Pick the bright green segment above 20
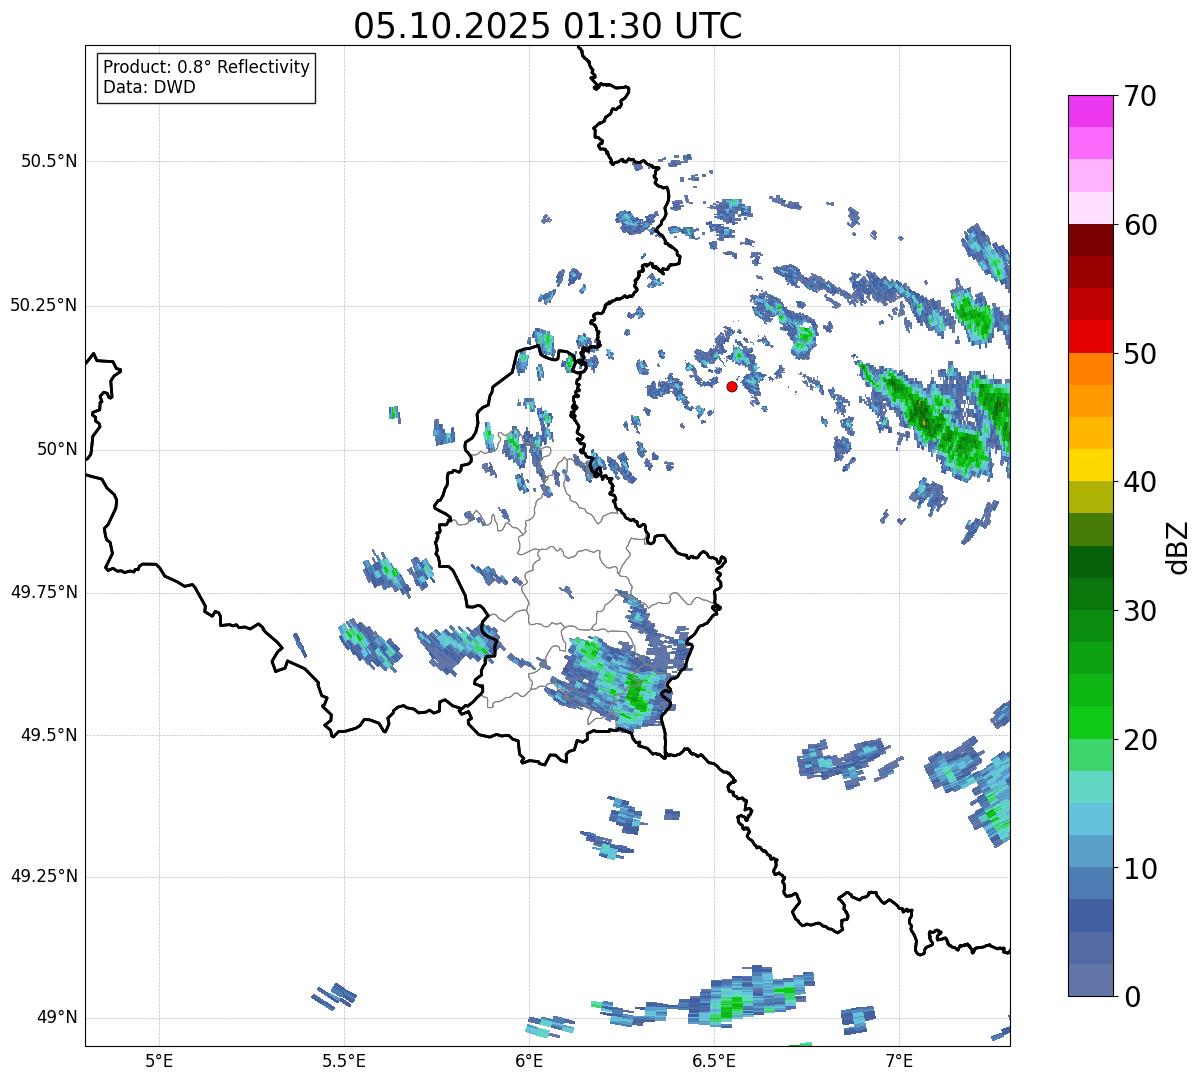 pos(1092,722)
